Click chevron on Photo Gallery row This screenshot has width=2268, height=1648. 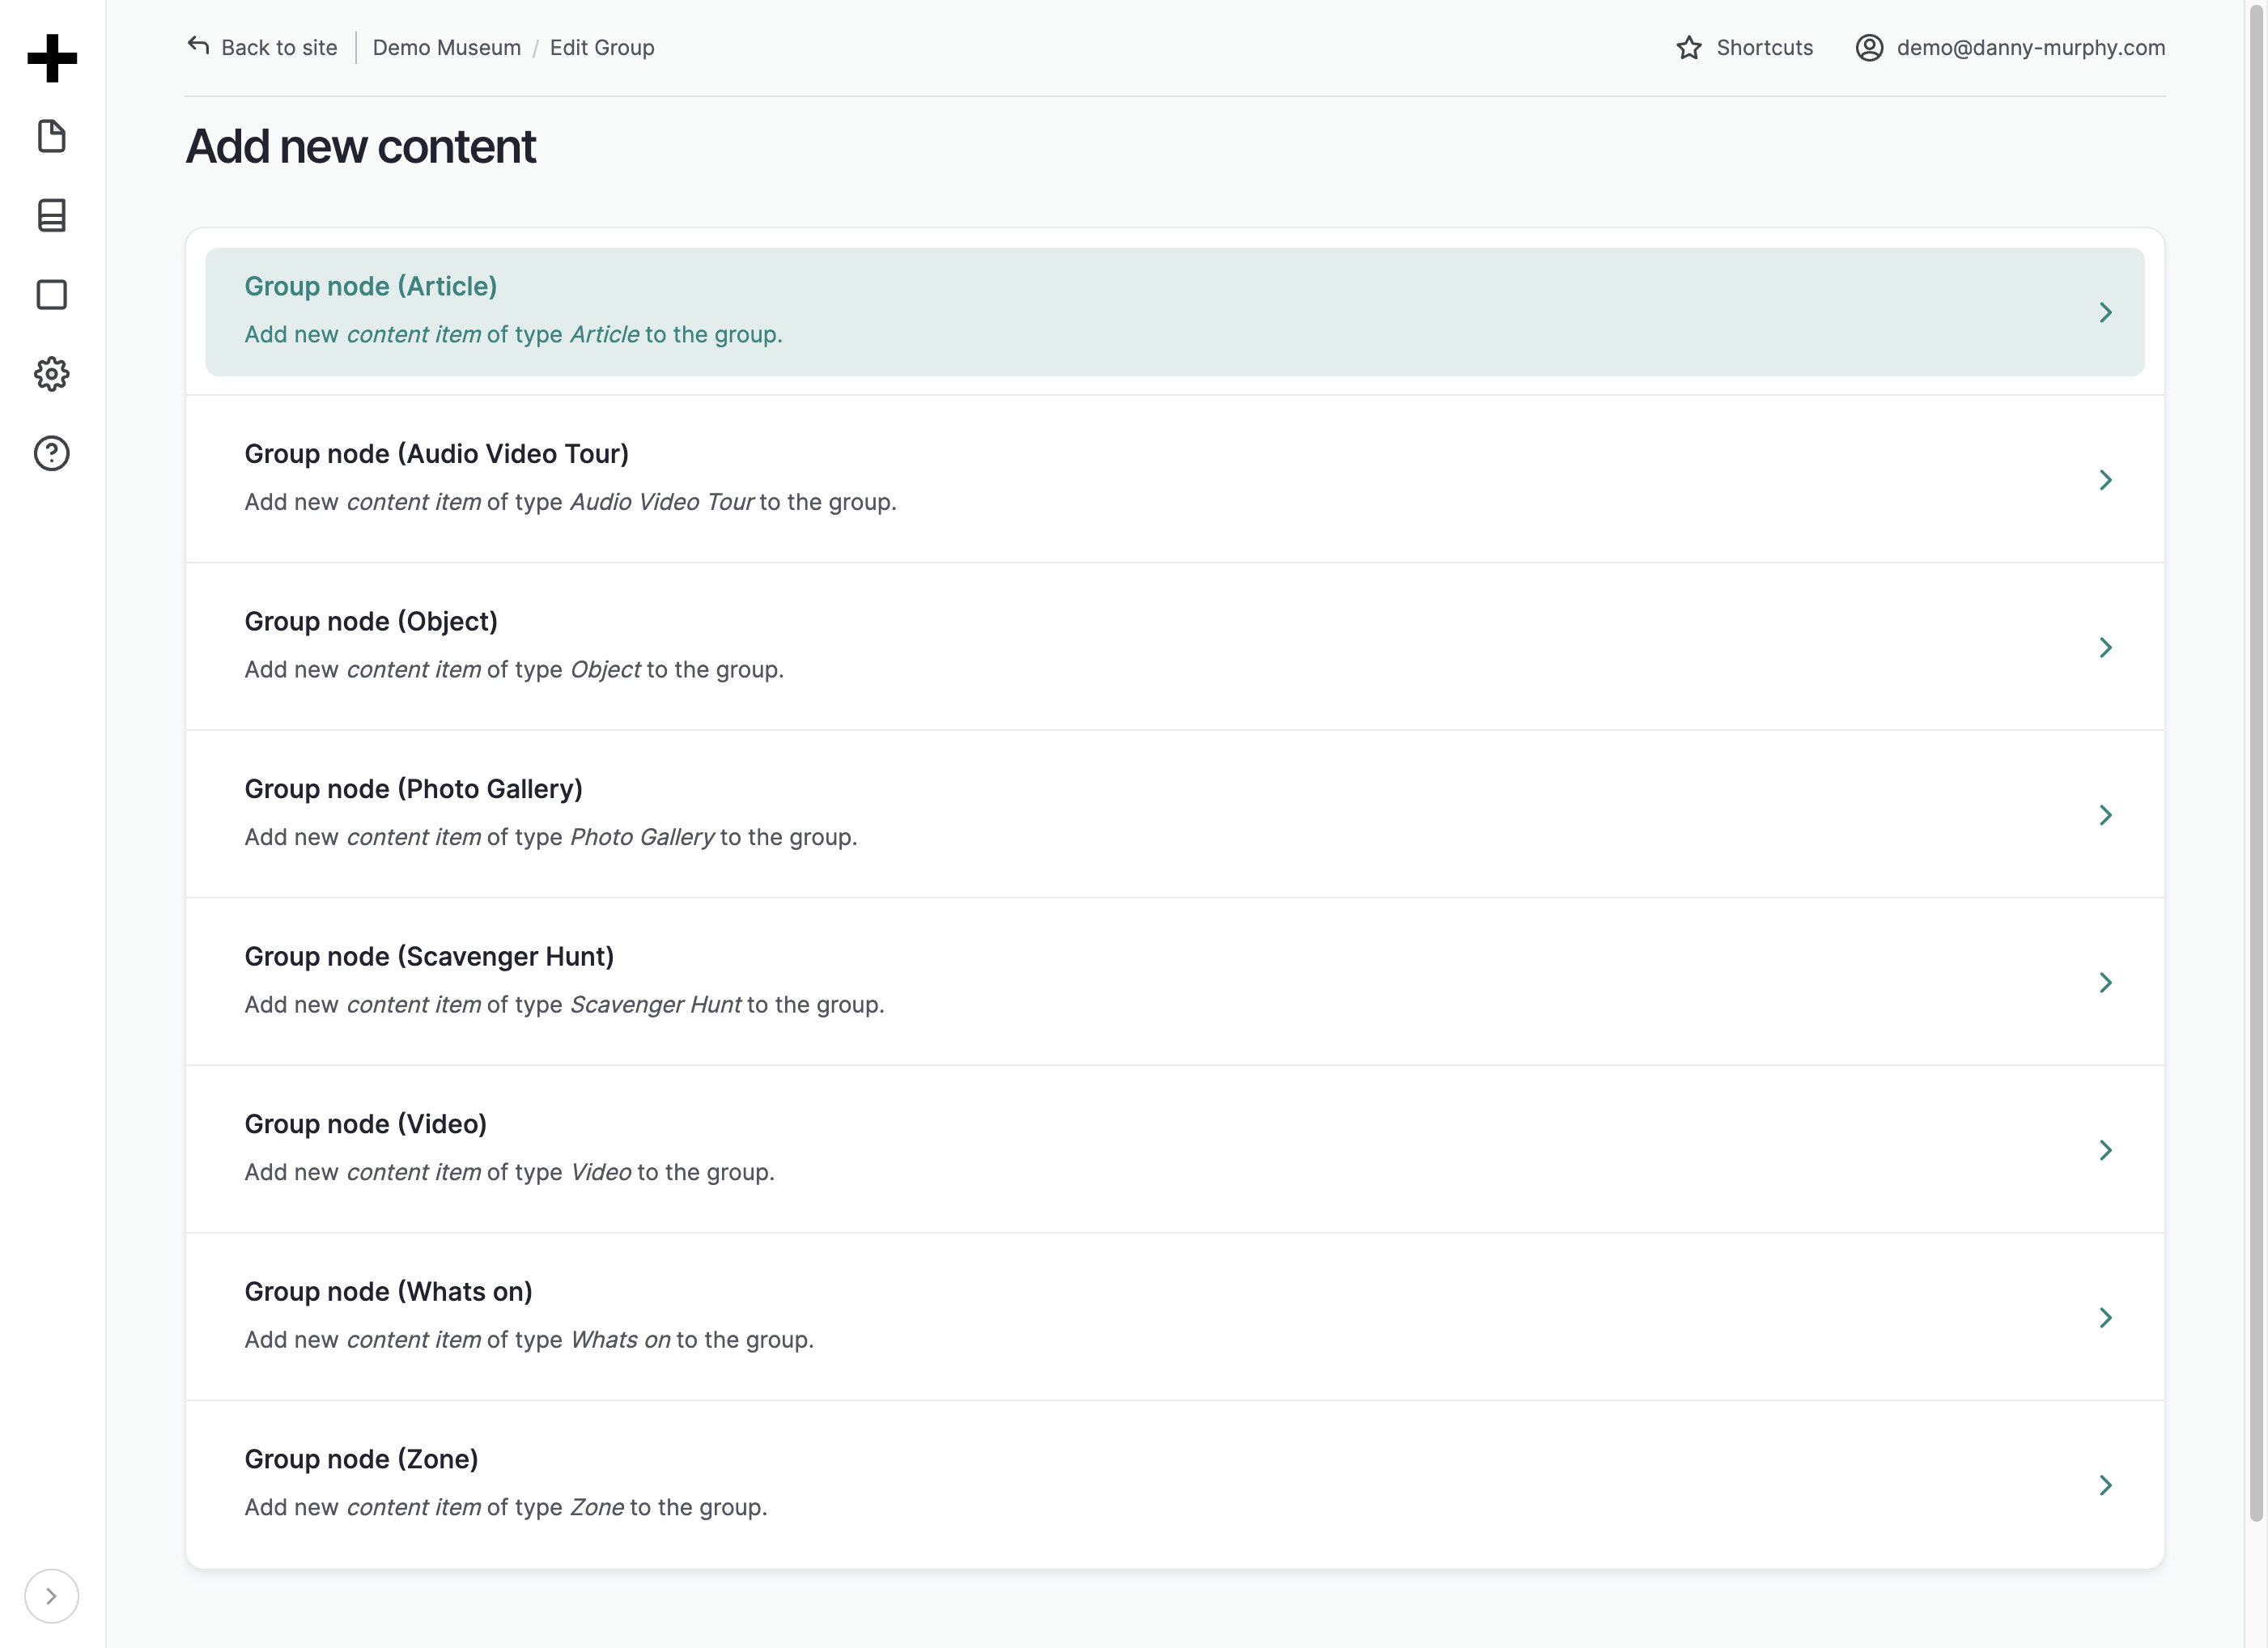tap(2106, 815)
